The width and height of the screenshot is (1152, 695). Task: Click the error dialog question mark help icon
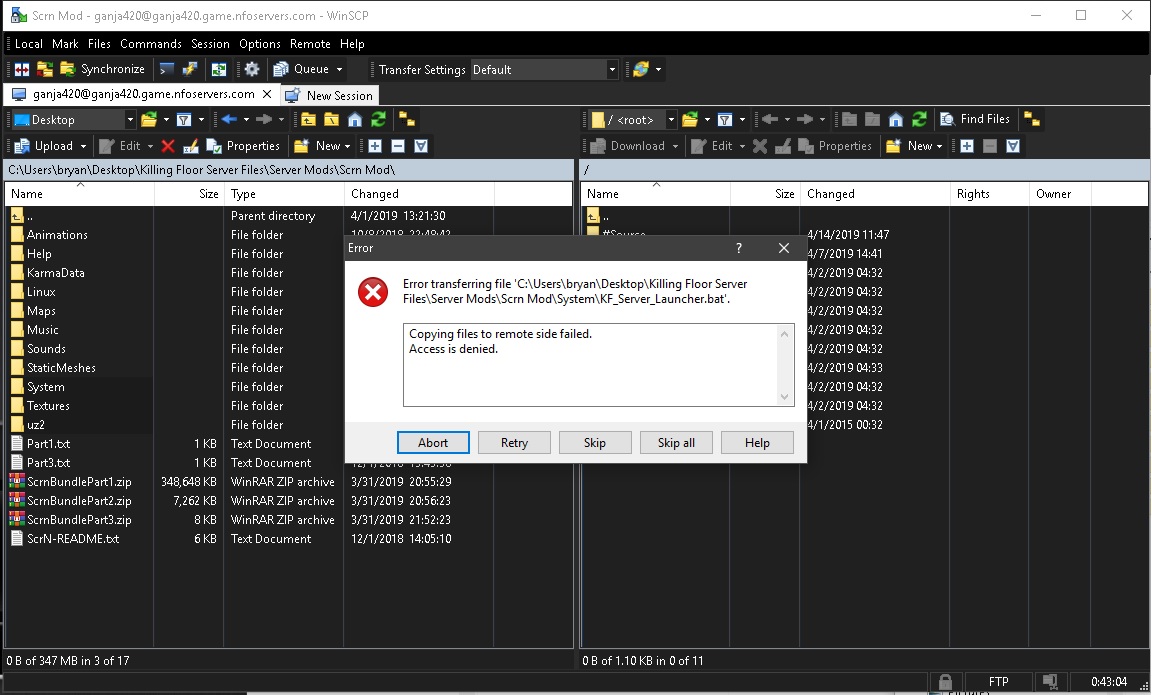click(x=739, y=248)
